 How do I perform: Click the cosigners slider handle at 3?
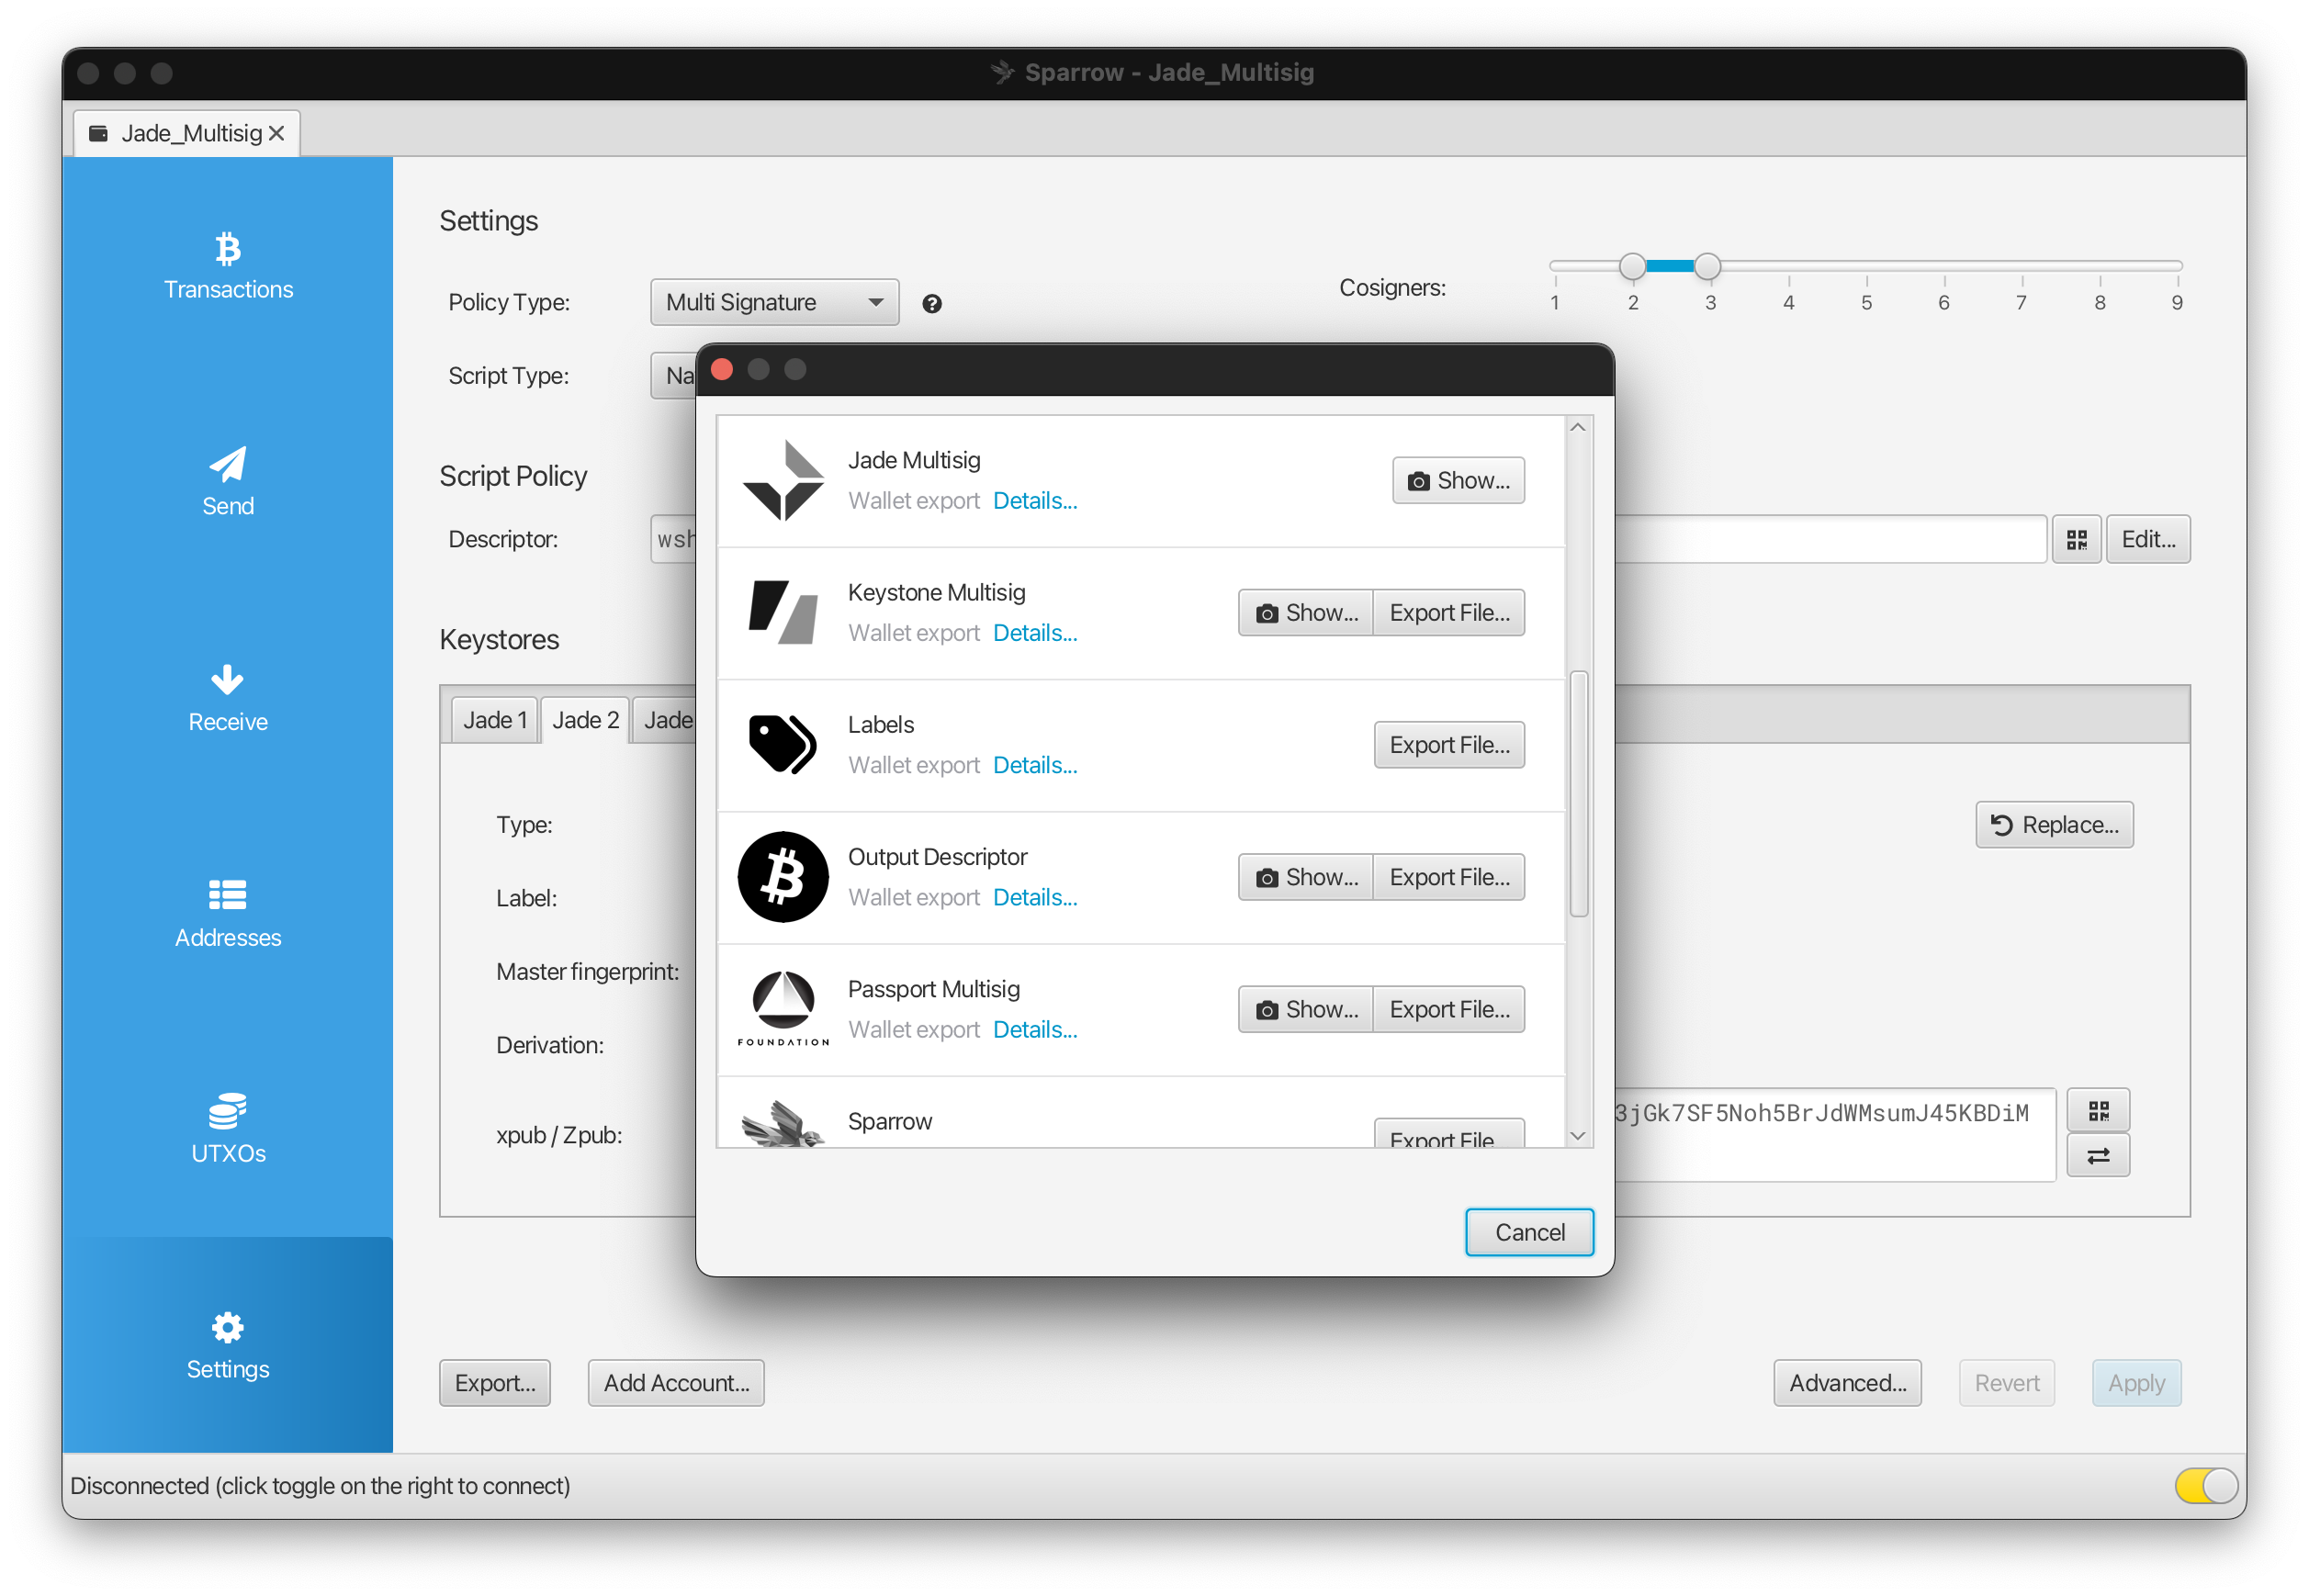coord(1707,266)
